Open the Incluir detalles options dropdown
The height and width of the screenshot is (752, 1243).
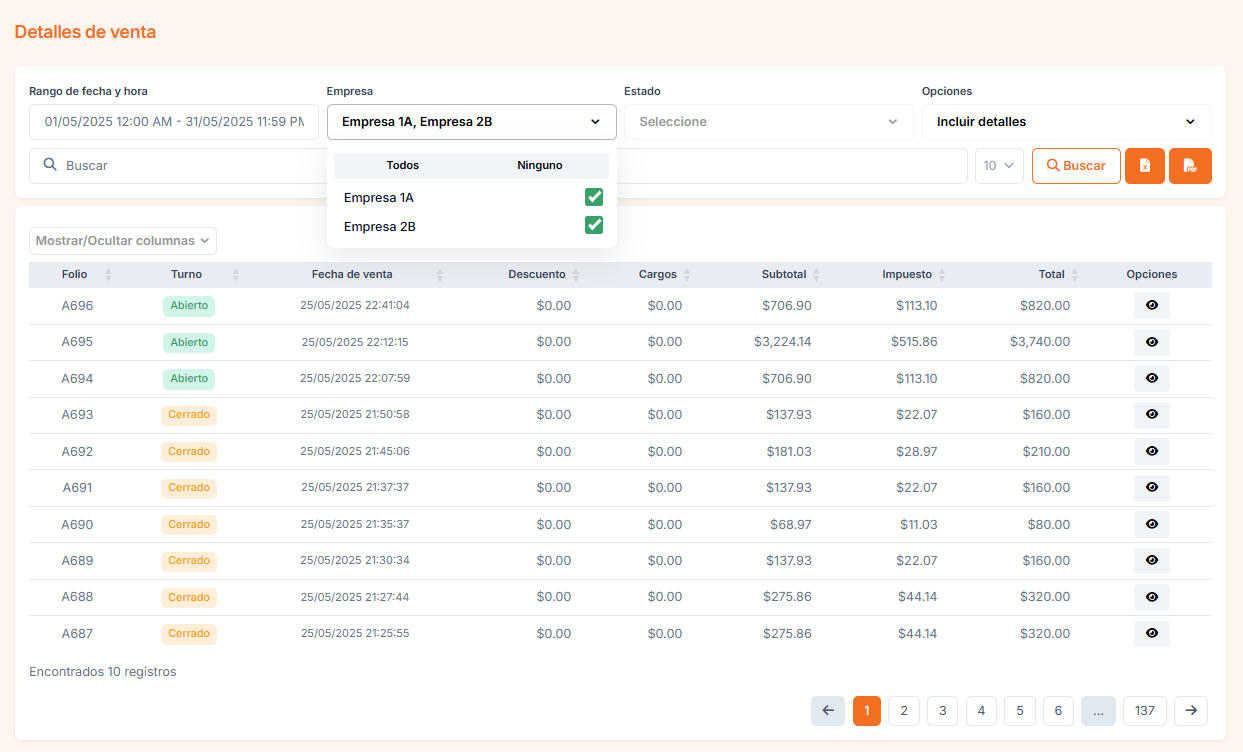1066,122
